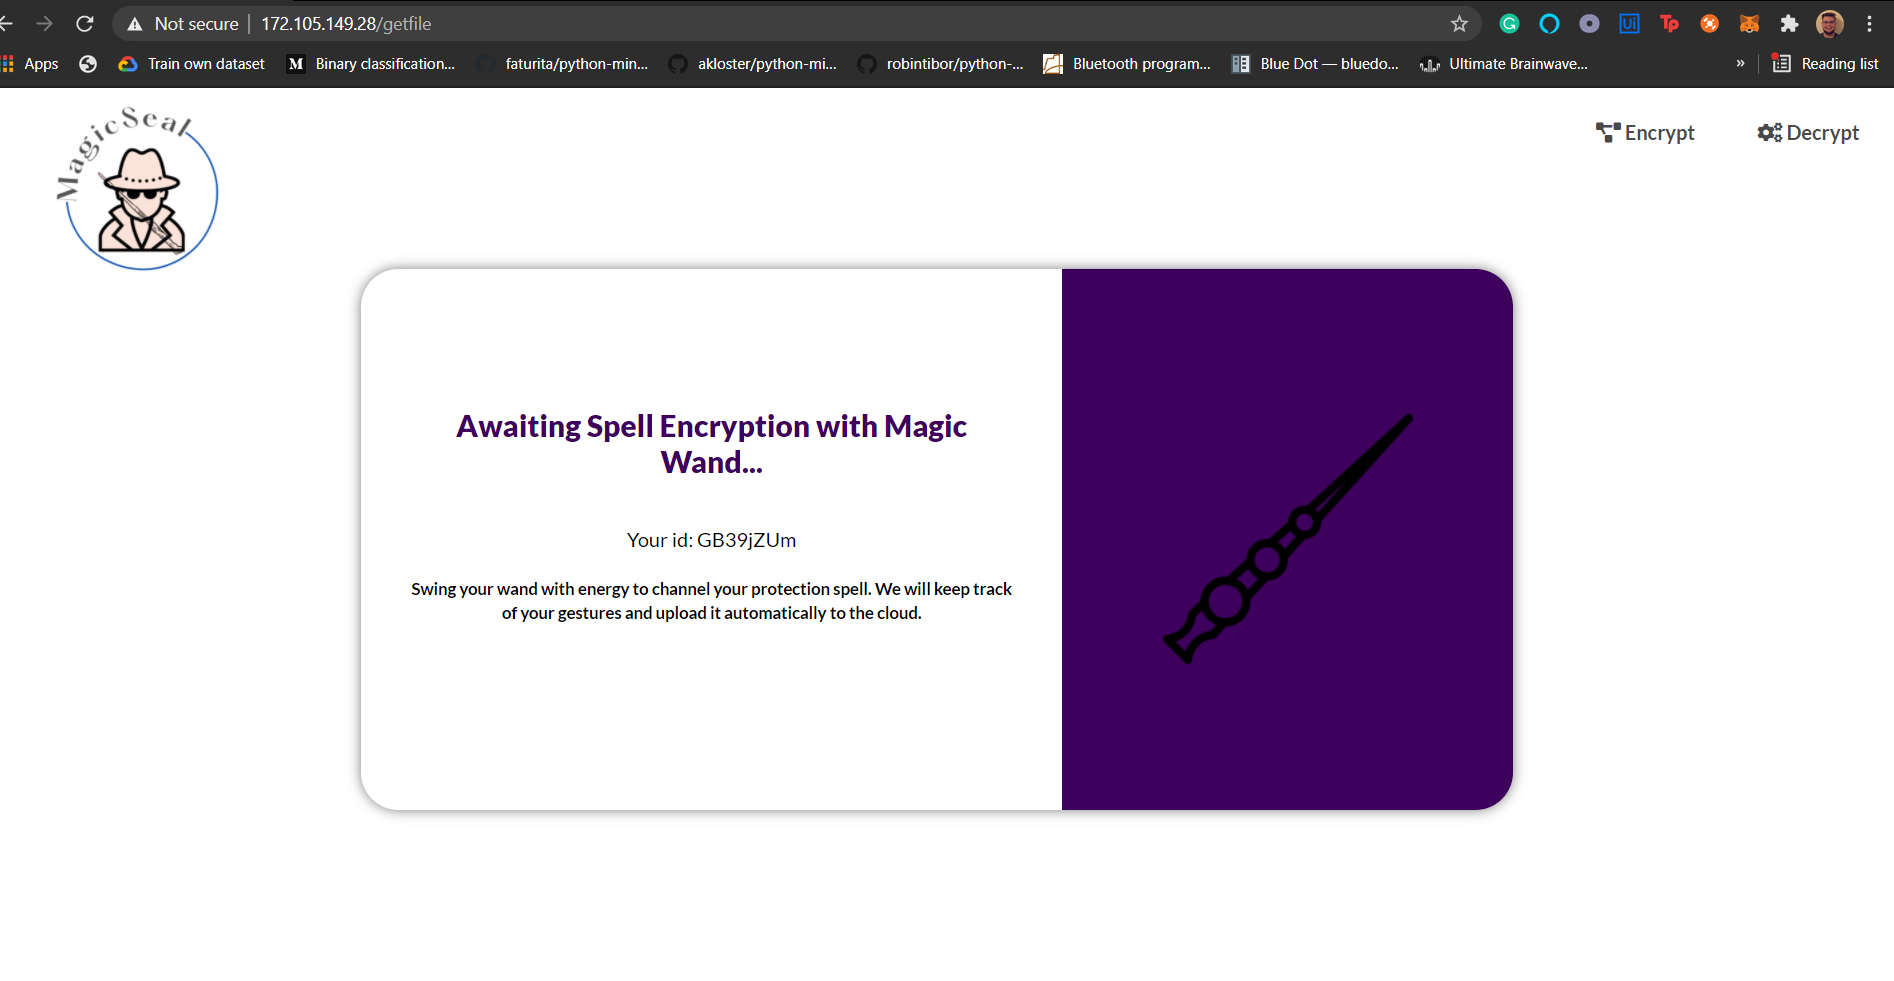
Task: Click the gray circle extension icon
Action: click(x=1589, y=24)
